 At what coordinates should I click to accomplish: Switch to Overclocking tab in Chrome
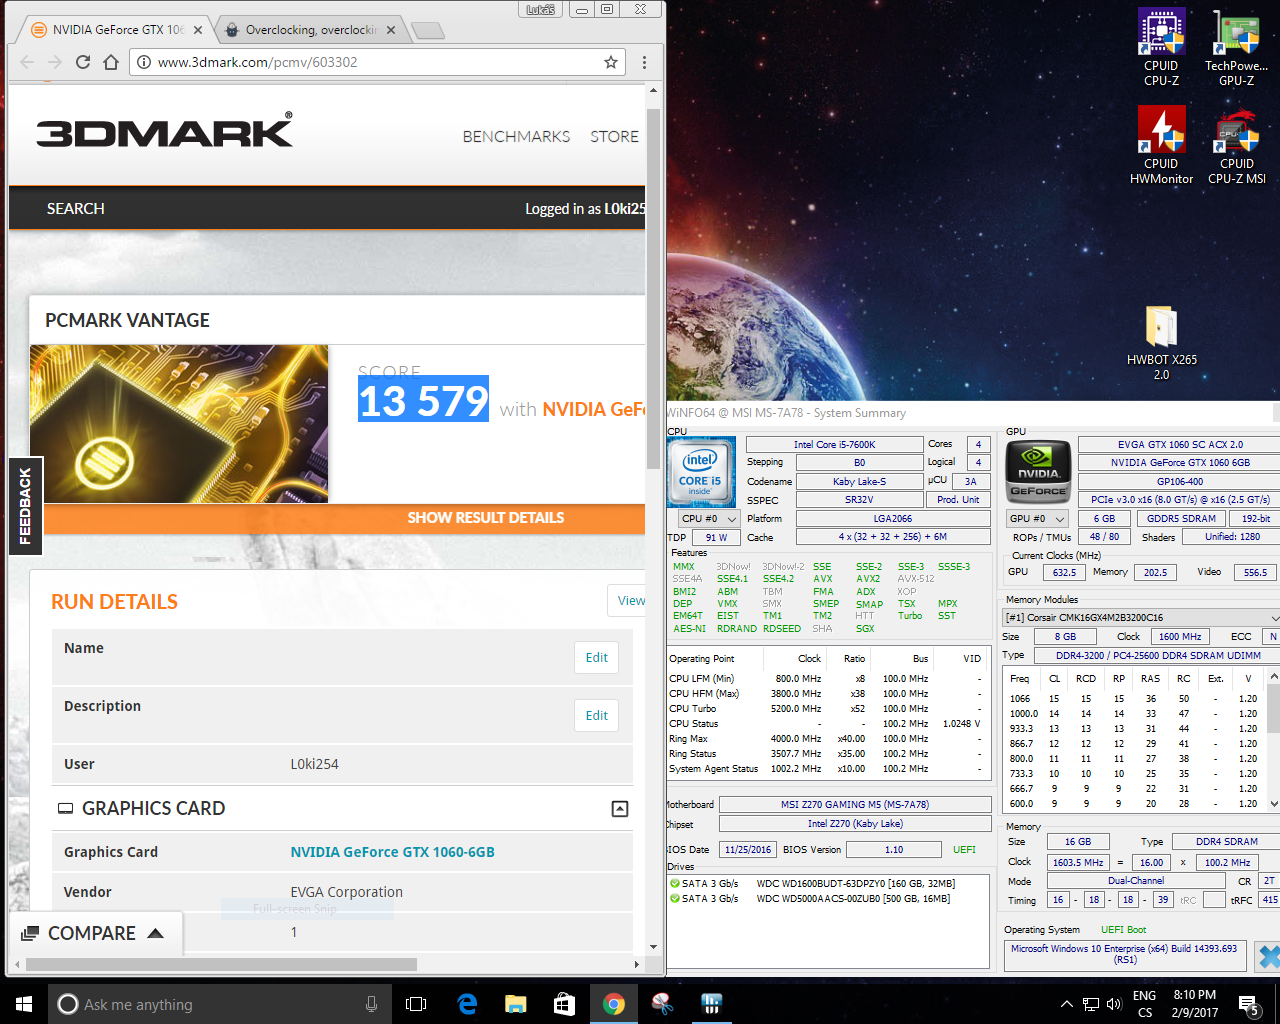[x=309, y=30]
